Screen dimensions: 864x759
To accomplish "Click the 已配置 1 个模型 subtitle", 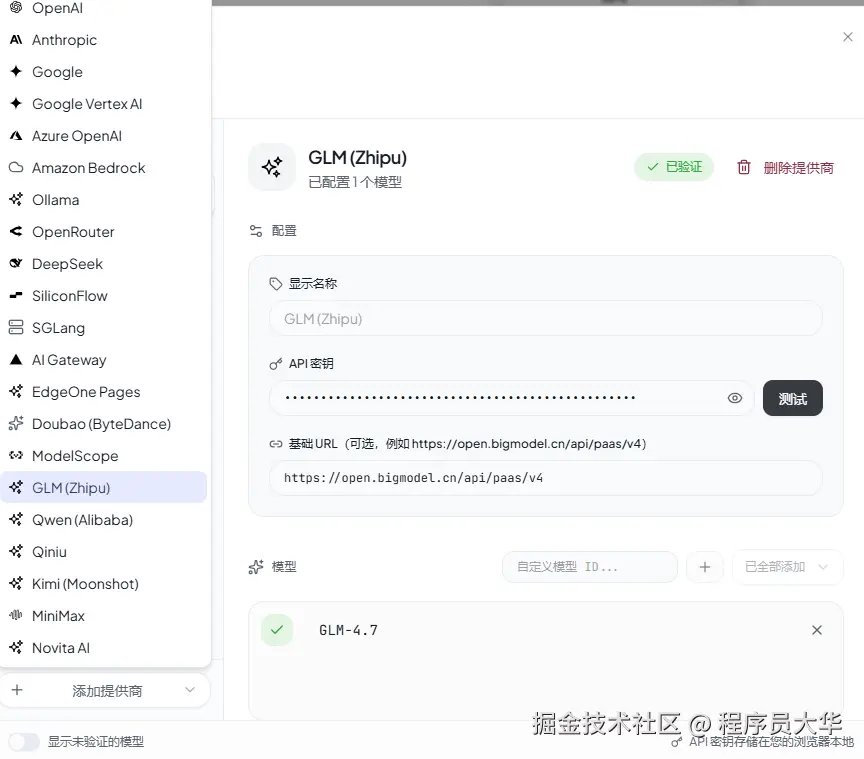I will click(x=355, y=182).
